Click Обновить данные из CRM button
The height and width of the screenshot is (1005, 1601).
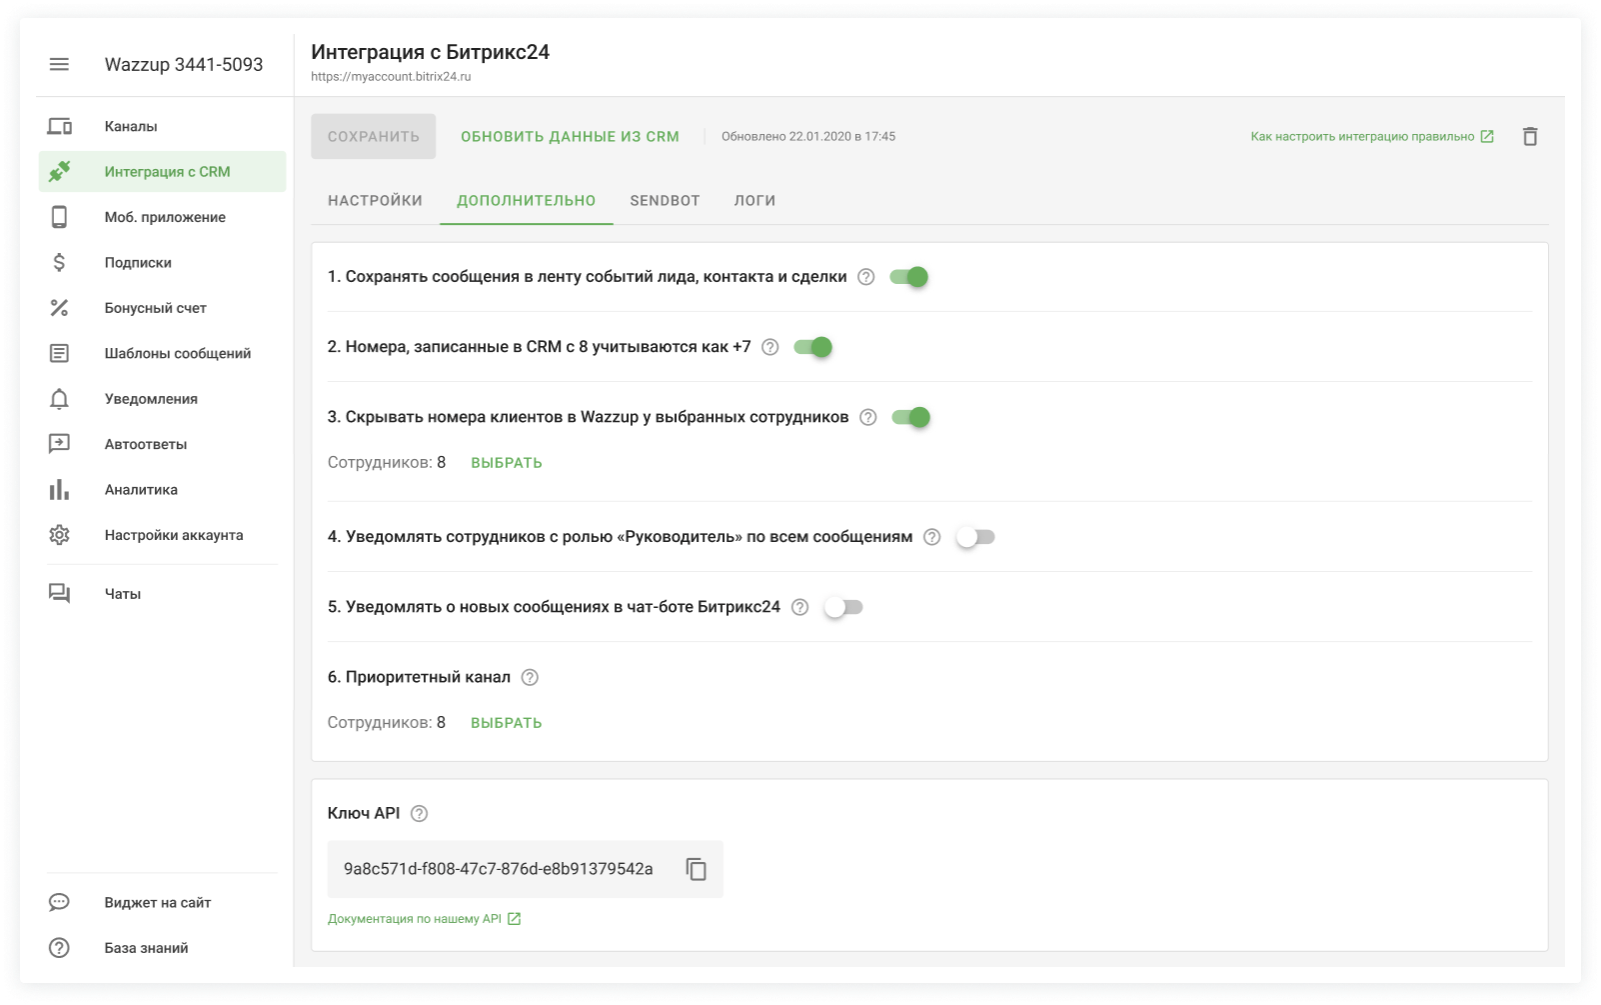click(569, 136)
